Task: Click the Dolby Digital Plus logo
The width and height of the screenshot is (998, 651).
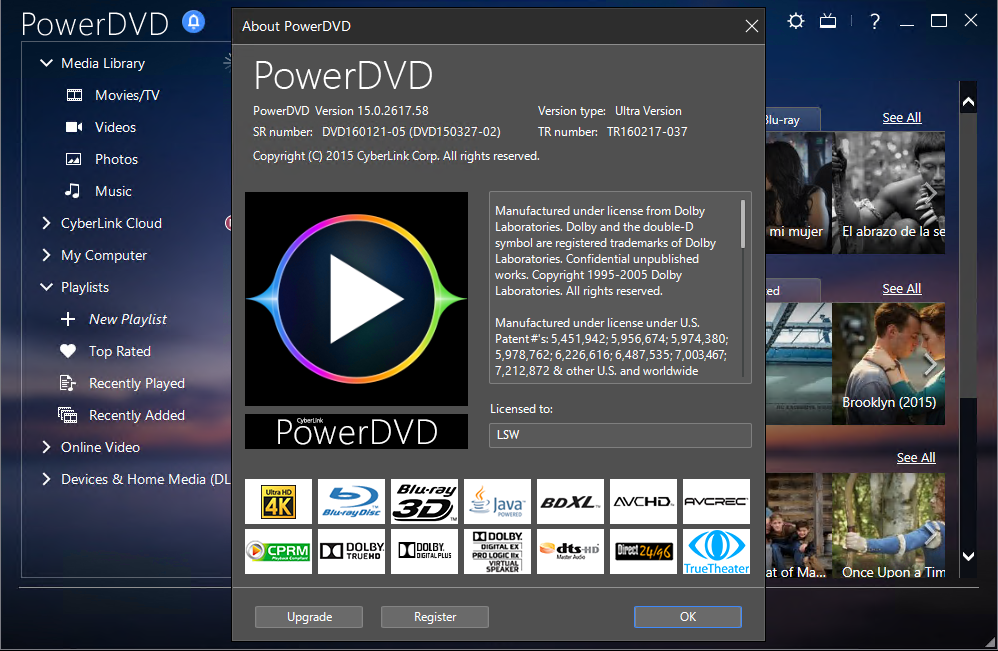Action: pyautogui.click(x=425, y=552)
